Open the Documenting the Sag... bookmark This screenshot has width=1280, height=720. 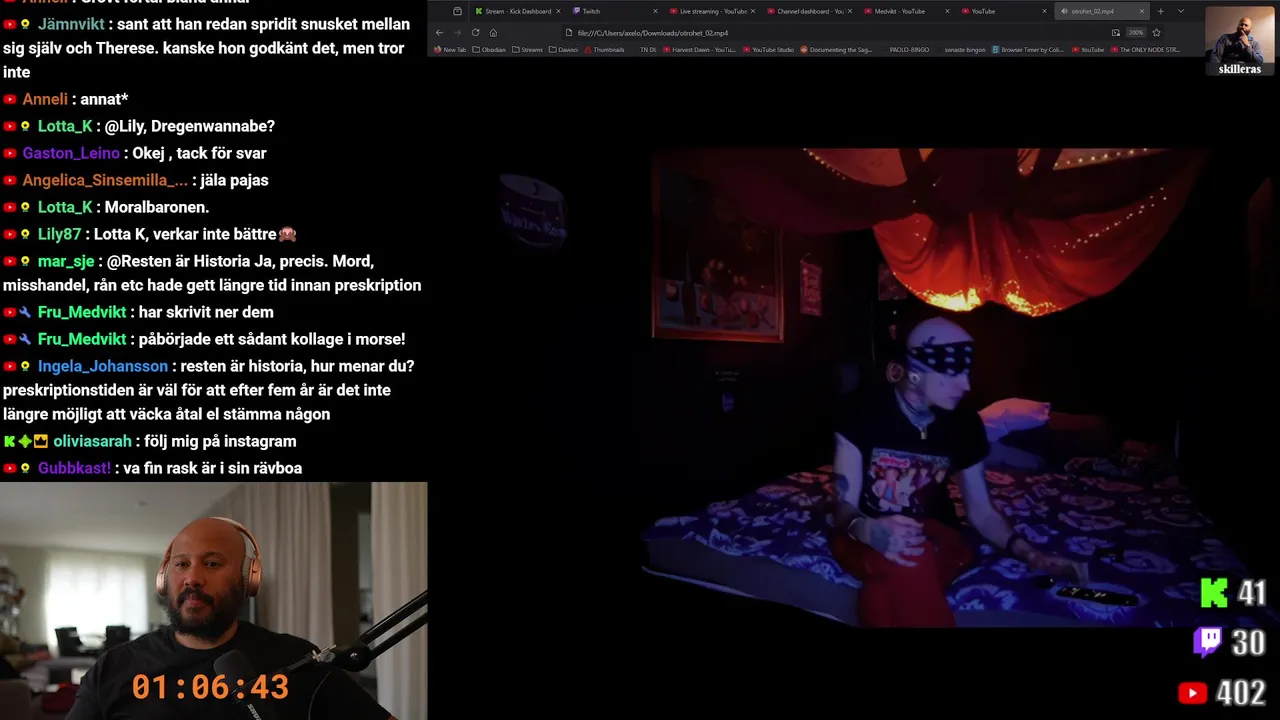(x=837, y=49)
